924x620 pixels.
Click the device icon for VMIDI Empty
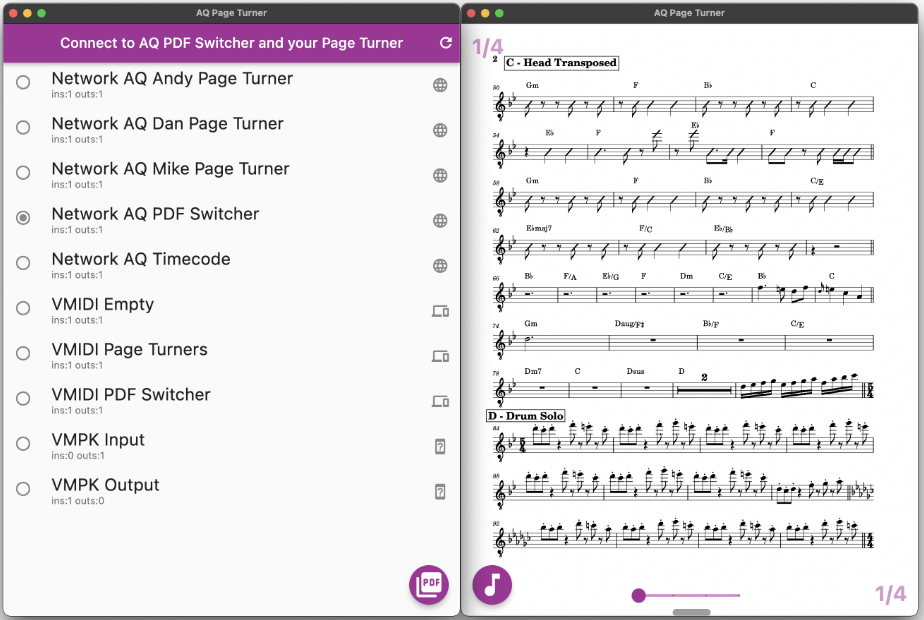click(x=440, y=311)
